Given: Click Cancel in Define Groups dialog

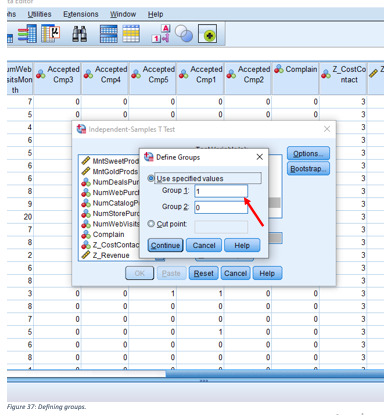Looking at the screenshot, I should [x=204, y=245].
